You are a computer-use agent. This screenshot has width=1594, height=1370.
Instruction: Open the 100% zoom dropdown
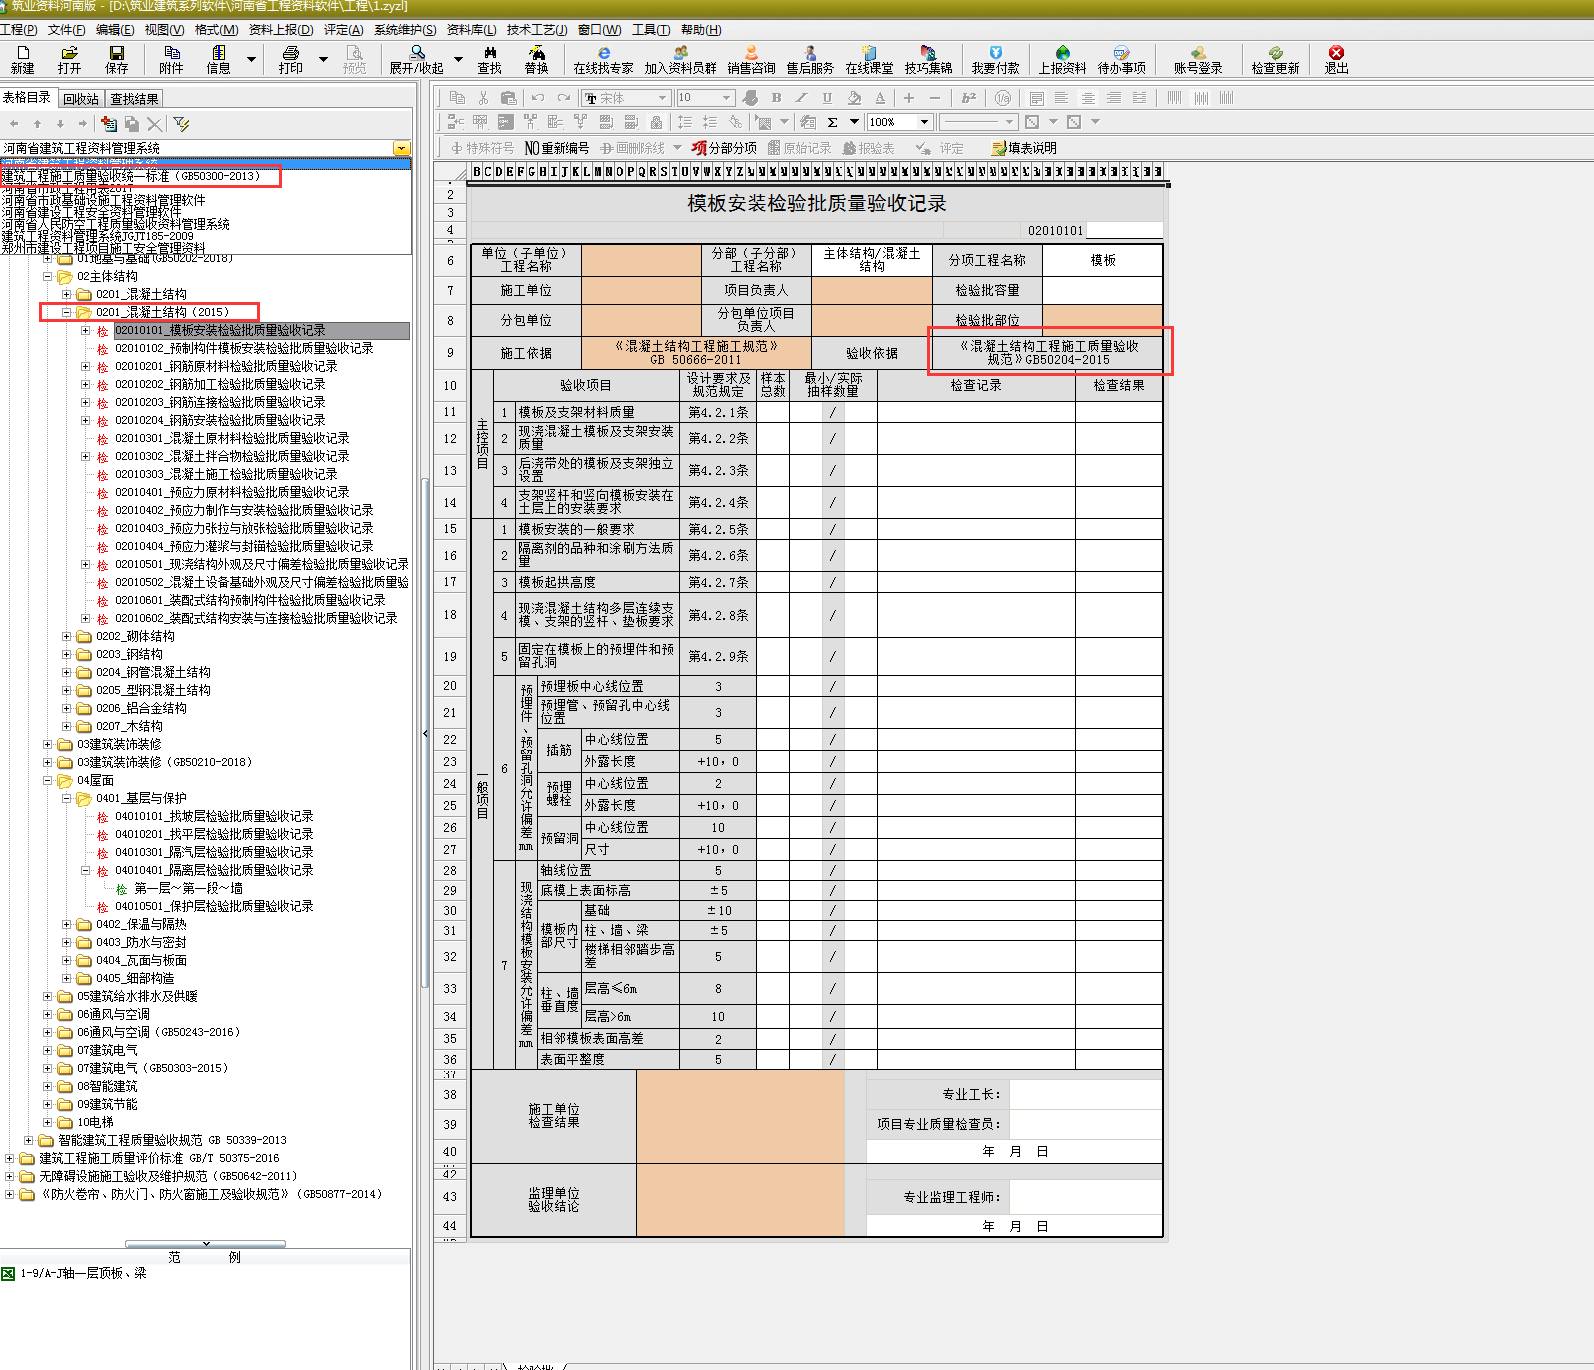[x=924, y=122]
